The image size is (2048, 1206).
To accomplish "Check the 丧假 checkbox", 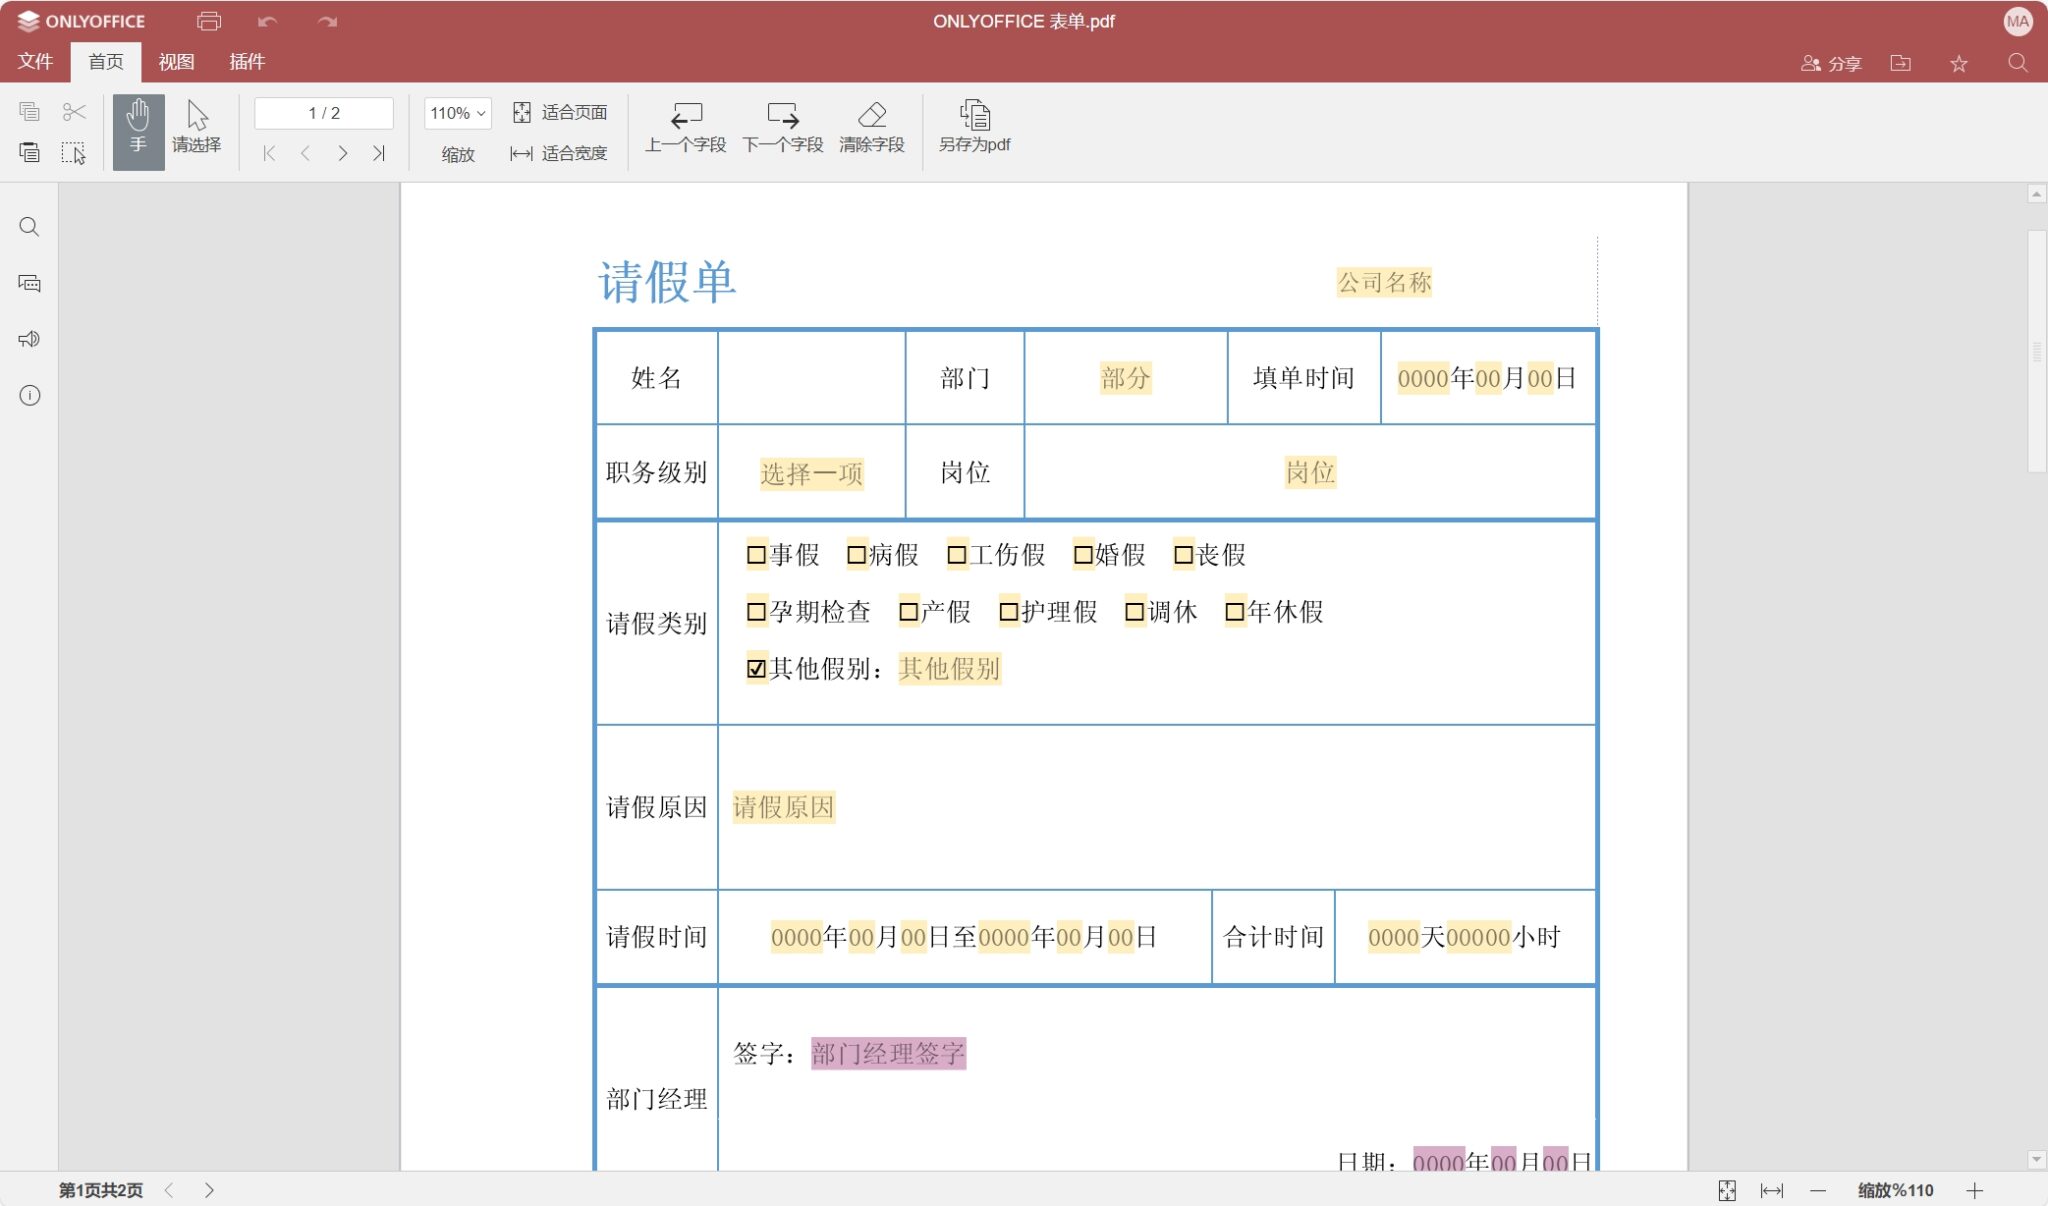I will 1183,554.
